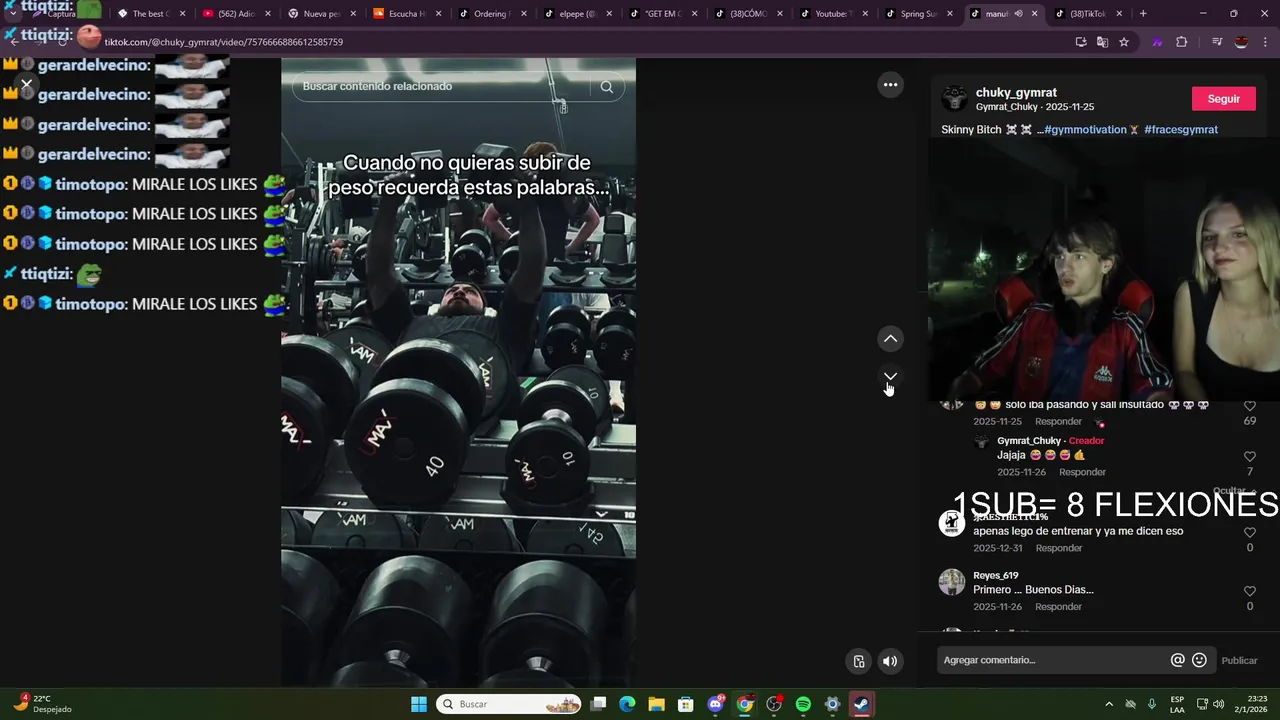The image size is (1280, 720).
Task: Open the ESP LAA keyboard language switcher
Action: pyautogui.click(x=1177, y=704)
